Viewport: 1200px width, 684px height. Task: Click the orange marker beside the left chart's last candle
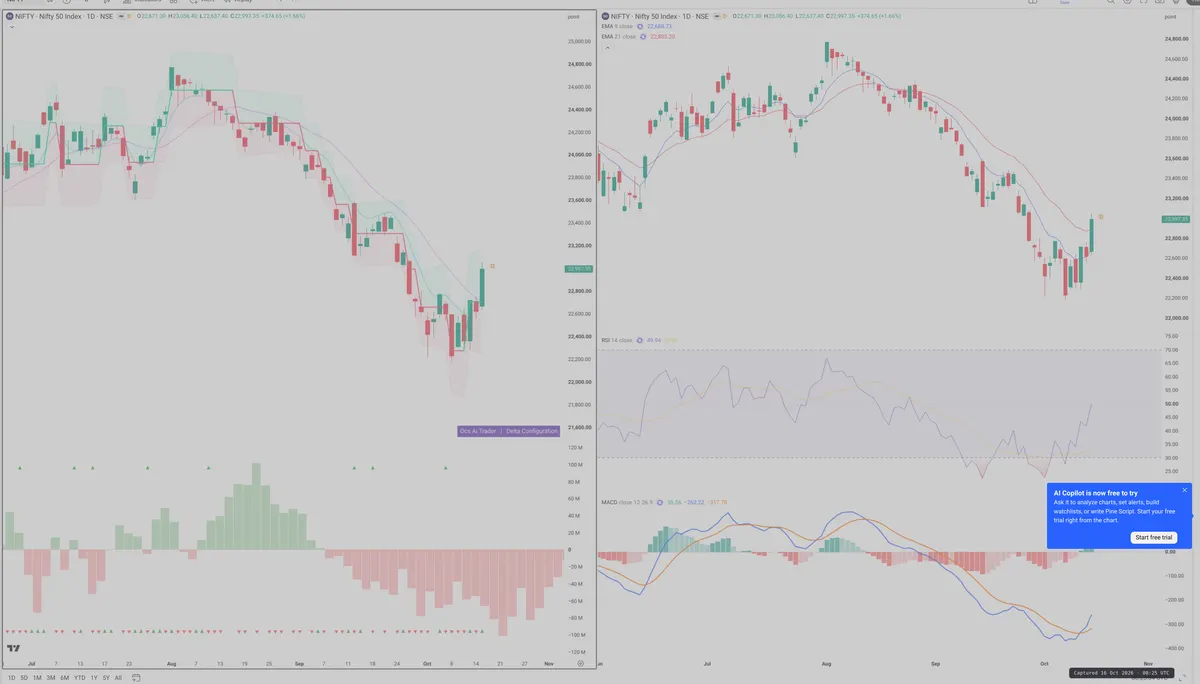click(x=493, y=265)
